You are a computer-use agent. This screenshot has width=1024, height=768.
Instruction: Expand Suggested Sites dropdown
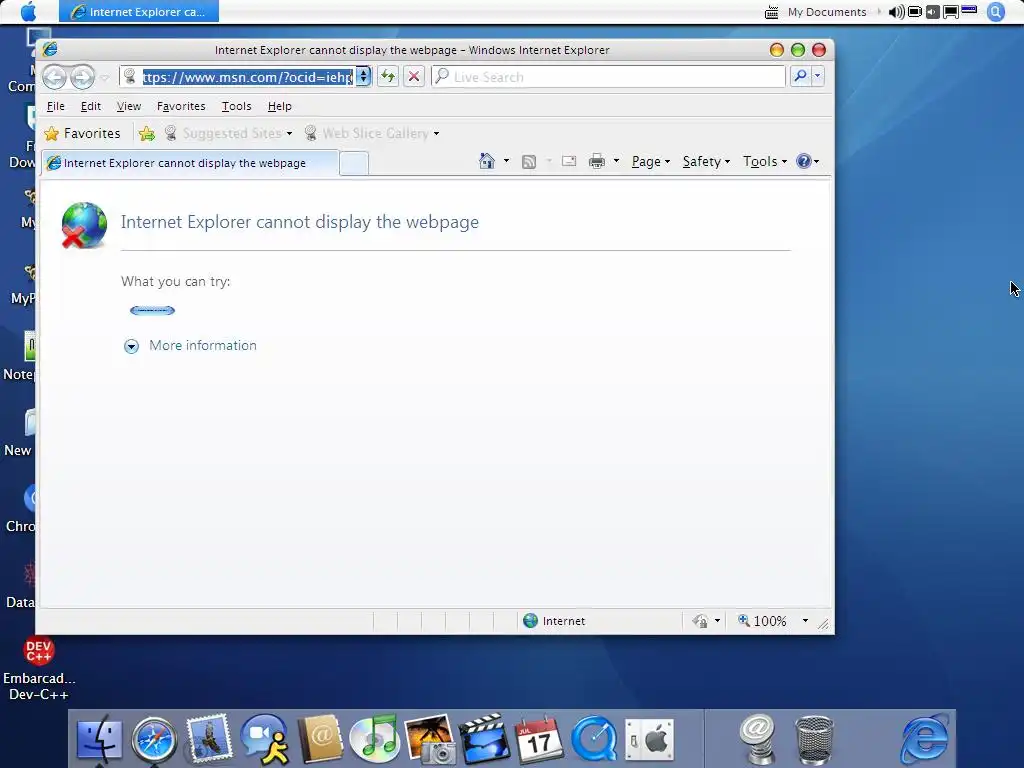coord(289,134)
